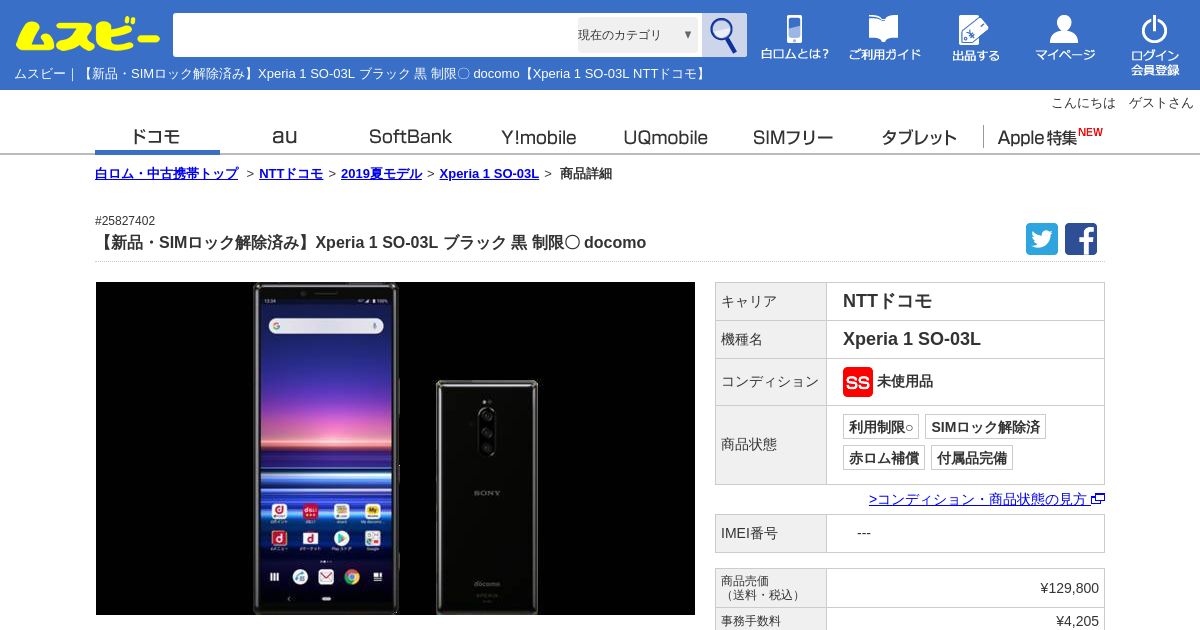Screen dimensions: 1200x630
Task: Select the ドコモ carrier tab
Action: 157,137
